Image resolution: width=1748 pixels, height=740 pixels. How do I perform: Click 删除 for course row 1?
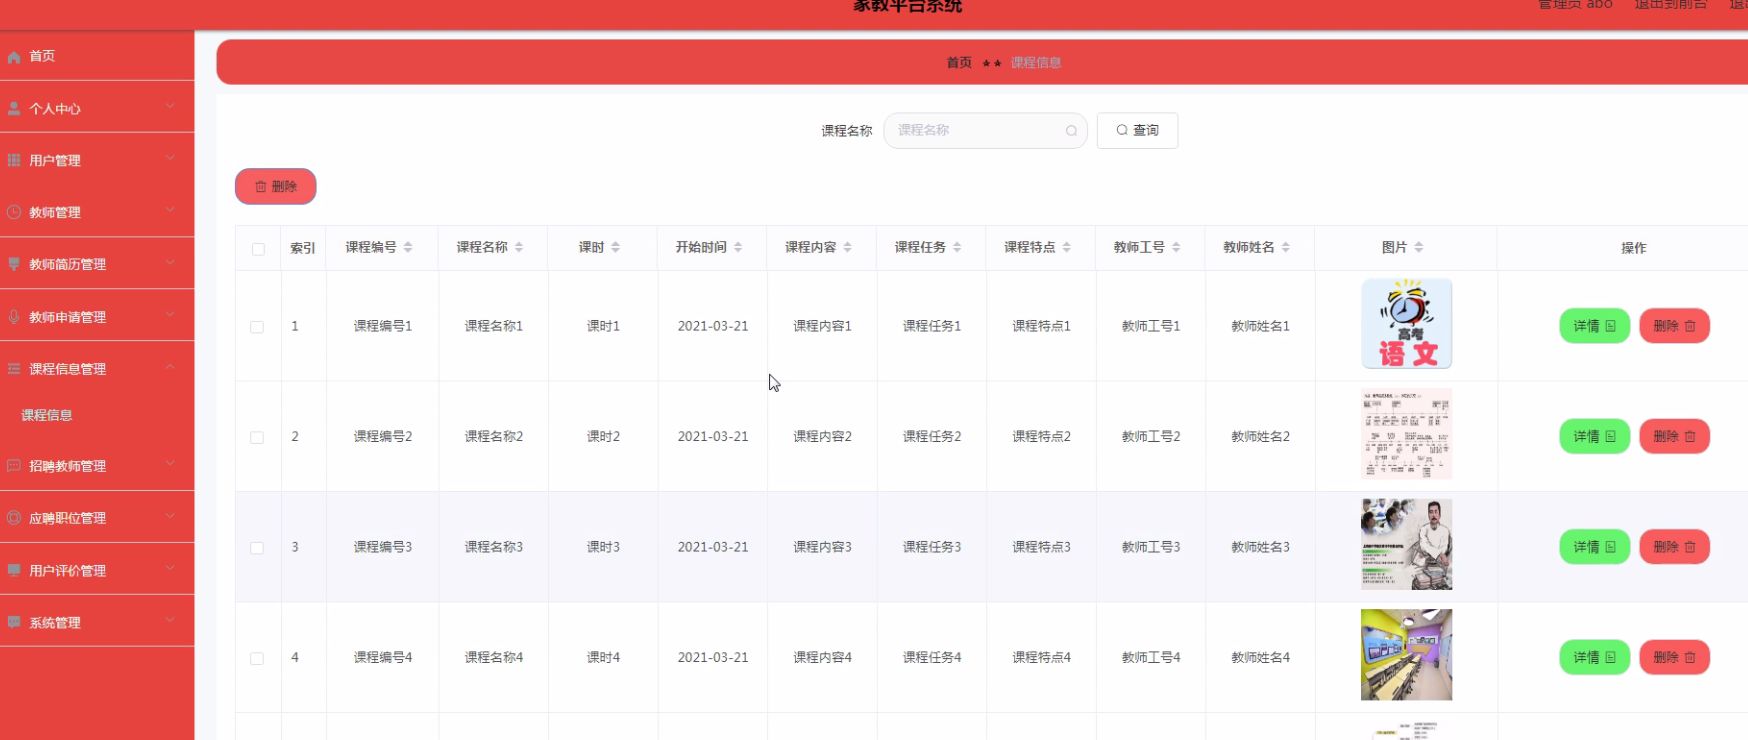[1675, 326]
